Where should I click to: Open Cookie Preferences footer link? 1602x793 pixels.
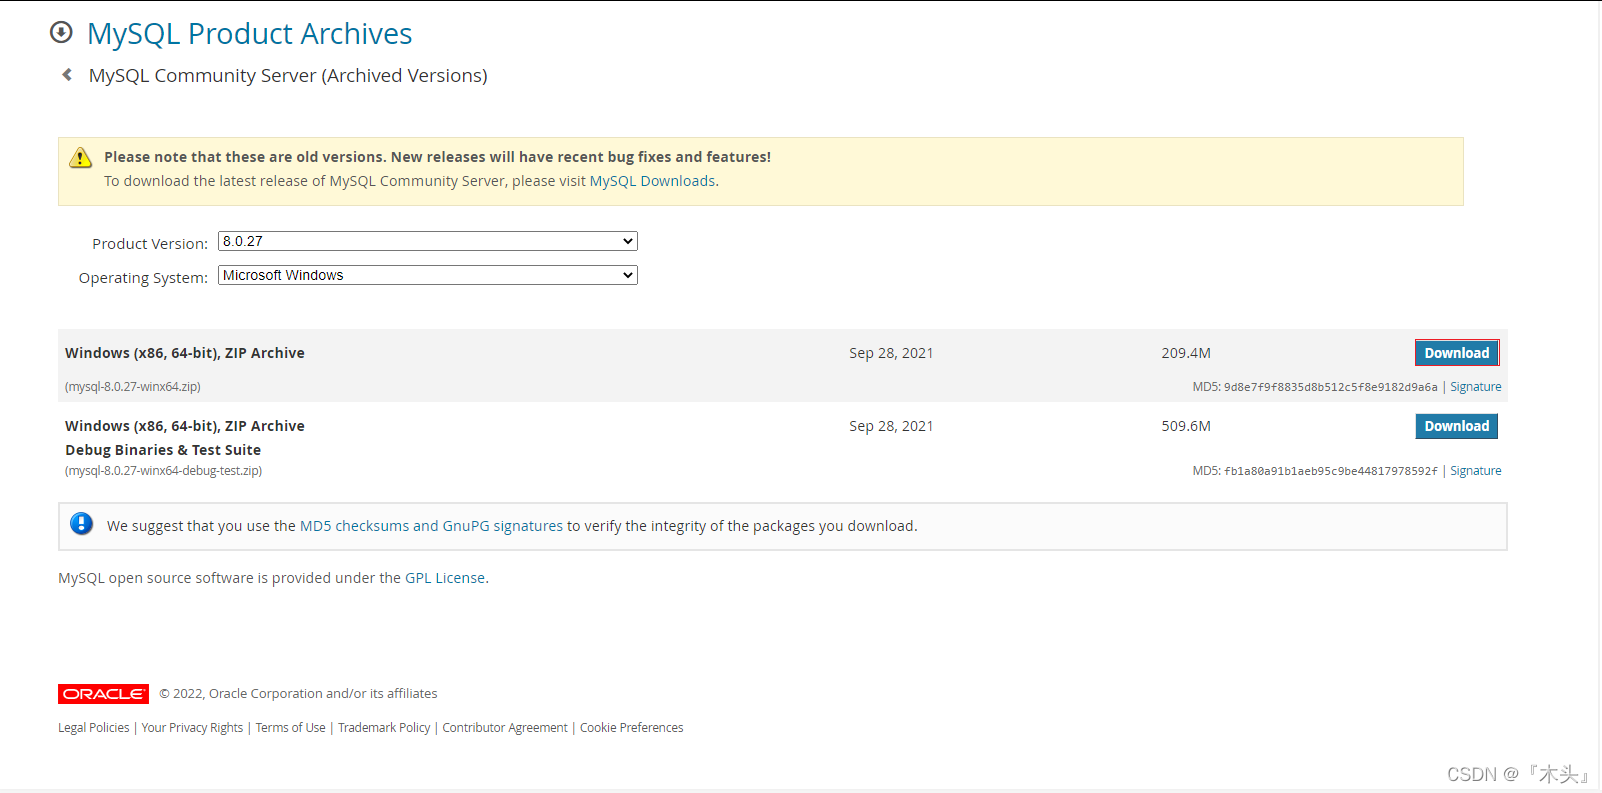tap(632, 728)
